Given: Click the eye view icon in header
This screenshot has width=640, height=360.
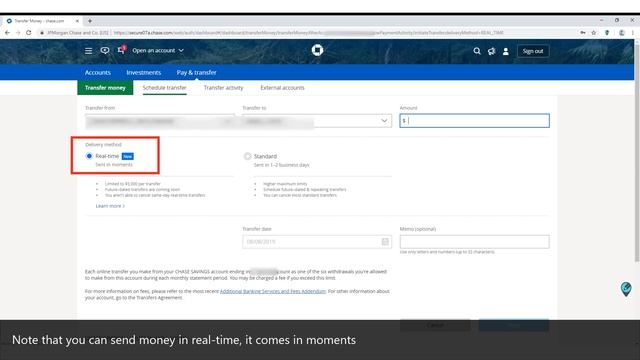Looking at the screenshot, I should (x=105, y=50).
